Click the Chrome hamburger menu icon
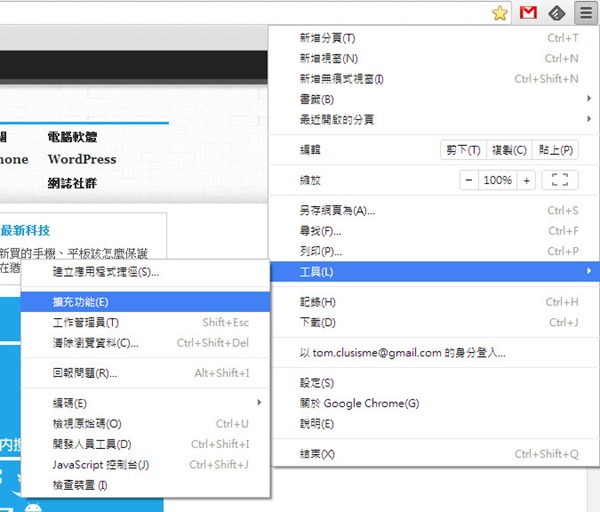Viewport: 600px width, 512px height. click(585, 12)
